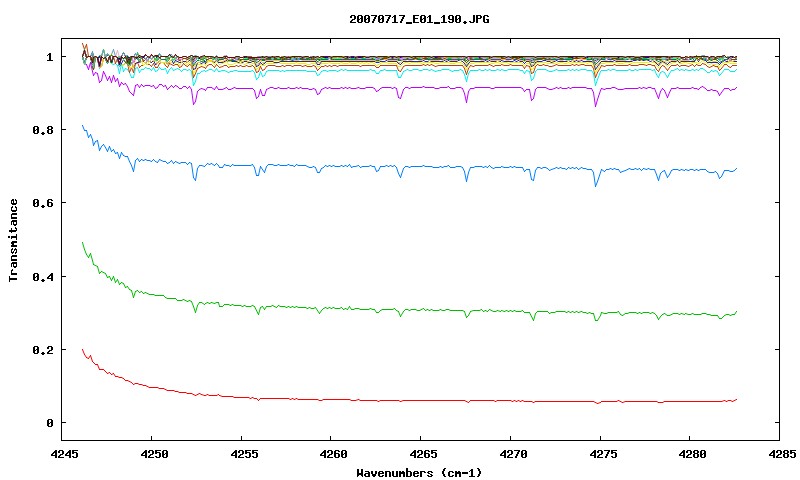
Task: Click the Transmittance y-axis label
Action: point(13,240)
